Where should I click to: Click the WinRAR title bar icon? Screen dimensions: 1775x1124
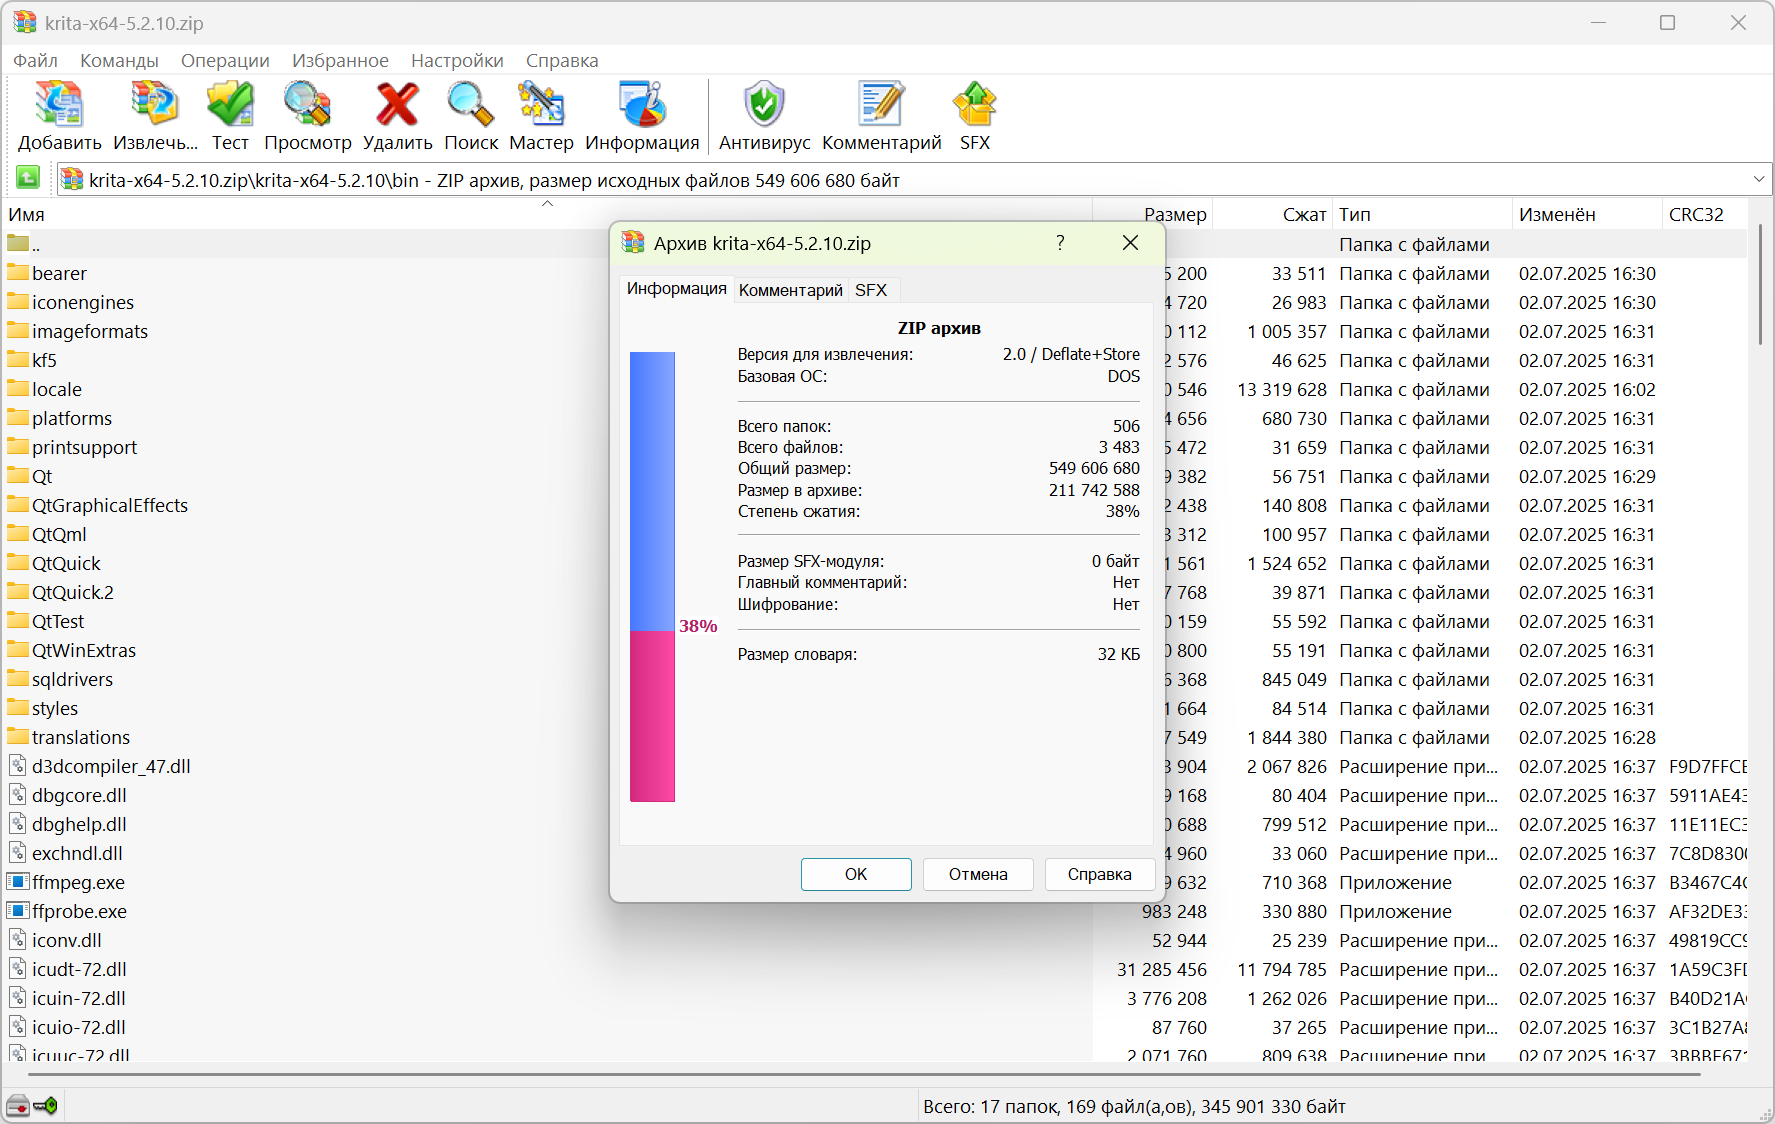click(x=25, y=22)
